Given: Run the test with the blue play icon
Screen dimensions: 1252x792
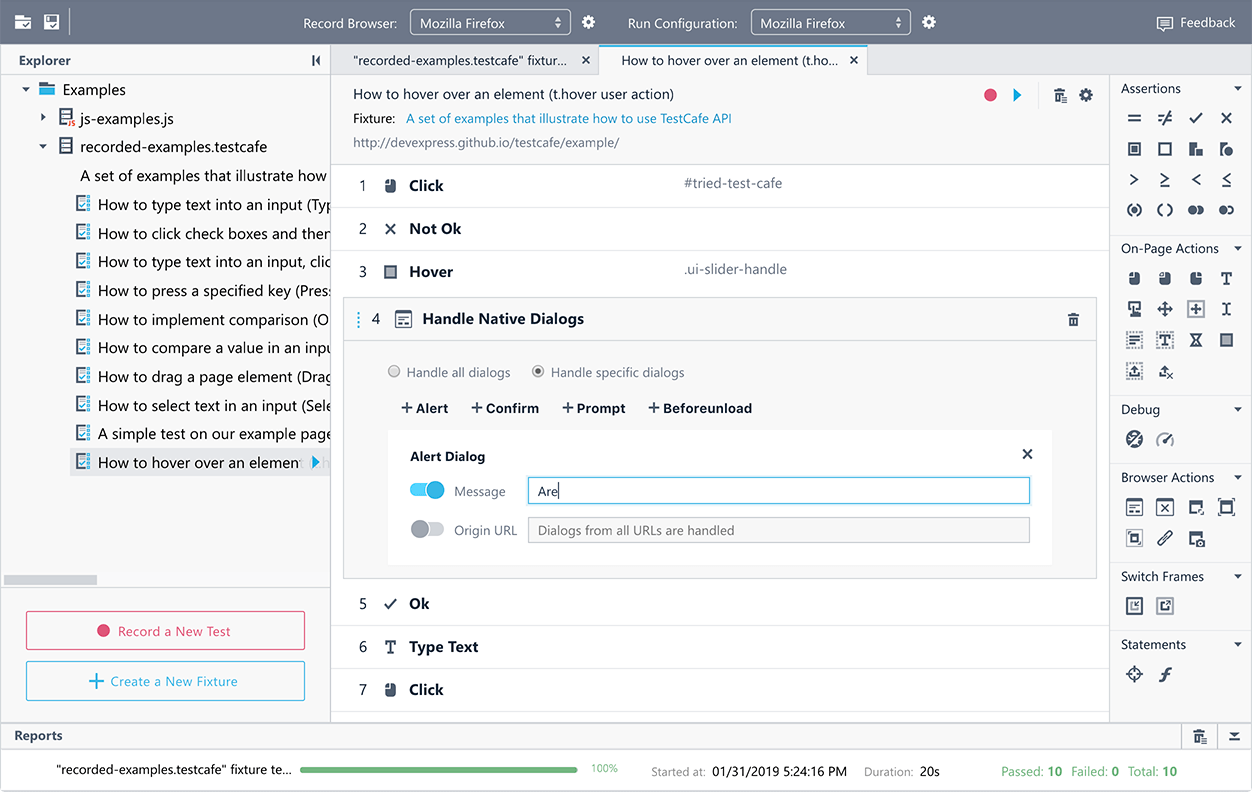Looking at the screenshot, I should pos(1017,95).
